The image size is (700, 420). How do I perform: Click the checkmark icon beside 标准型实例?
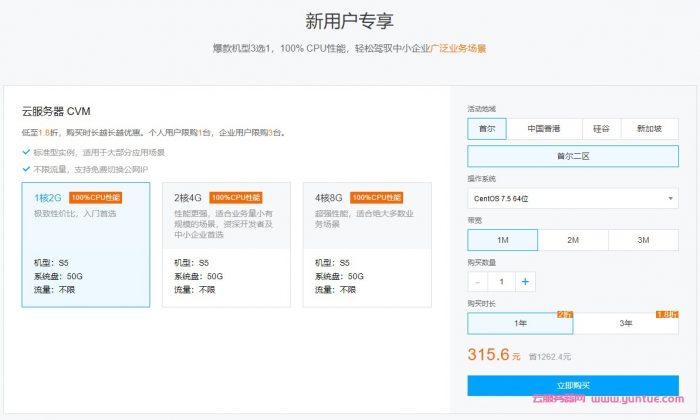point(26,152)
